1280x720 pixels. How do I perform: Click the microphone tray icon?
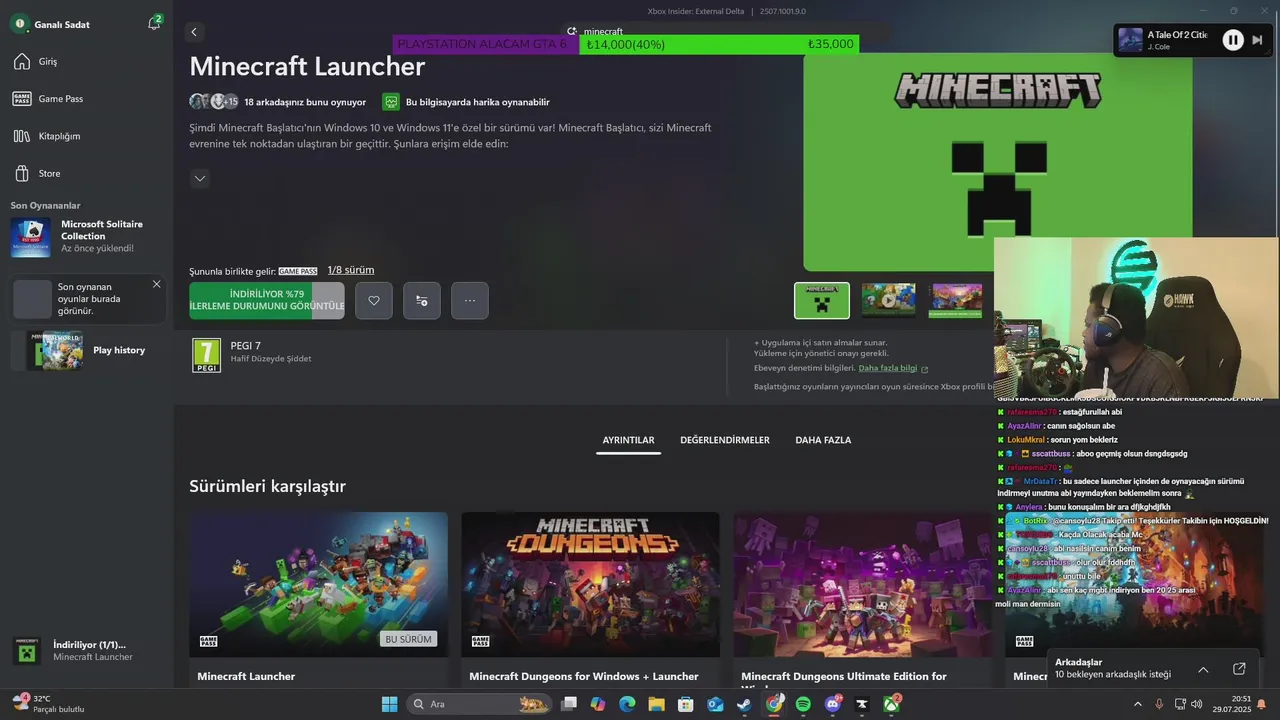[x=1159, y=704]
